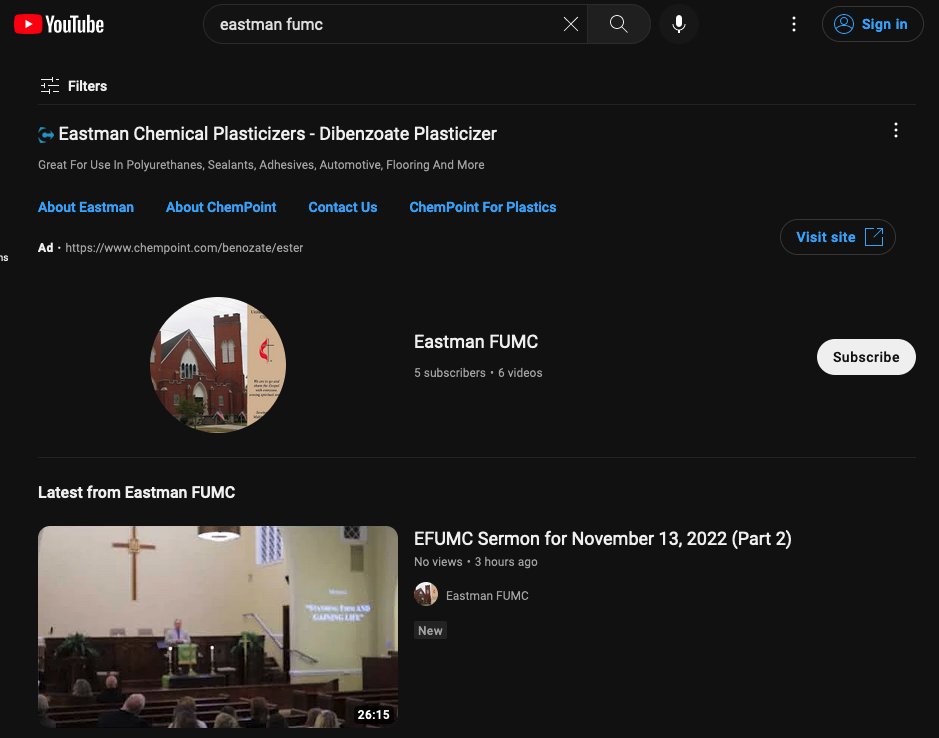Open the search Filters panel
Image resolution: width=939 pixels, height=738 pixels.
pyautogui.click(x=73, y=86)
